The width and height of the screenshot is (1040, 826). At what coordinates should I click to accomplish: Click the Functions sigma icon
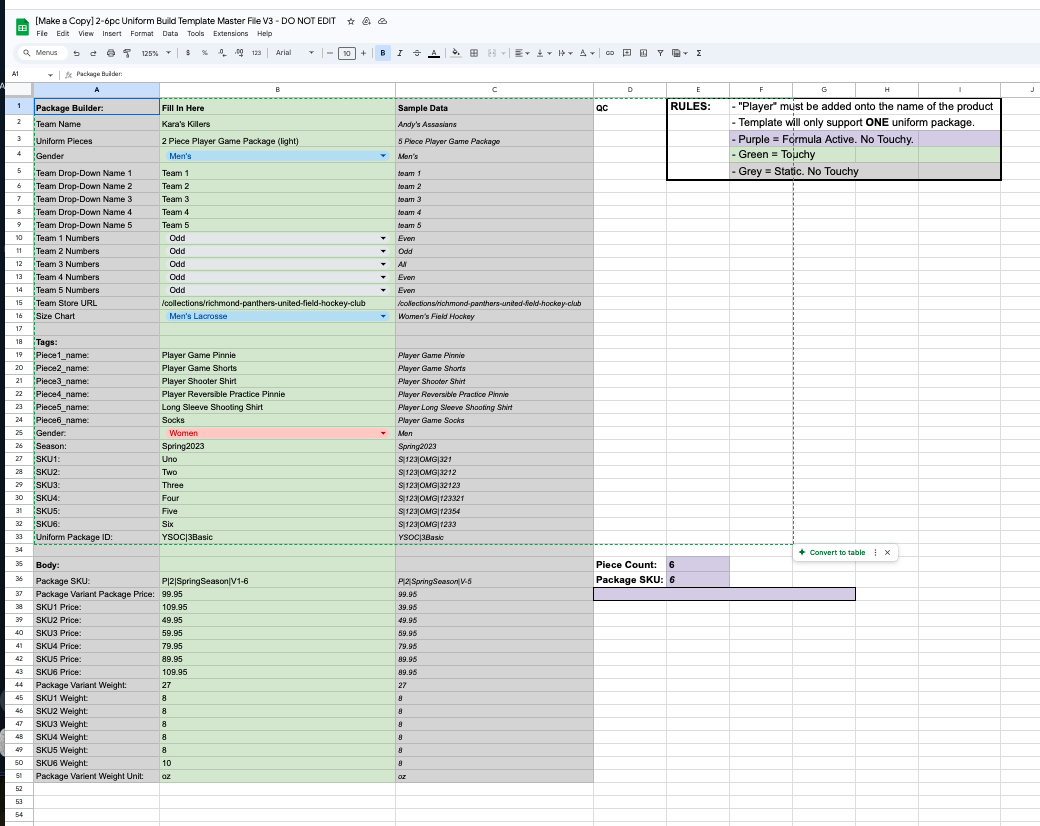click(698, 53)
